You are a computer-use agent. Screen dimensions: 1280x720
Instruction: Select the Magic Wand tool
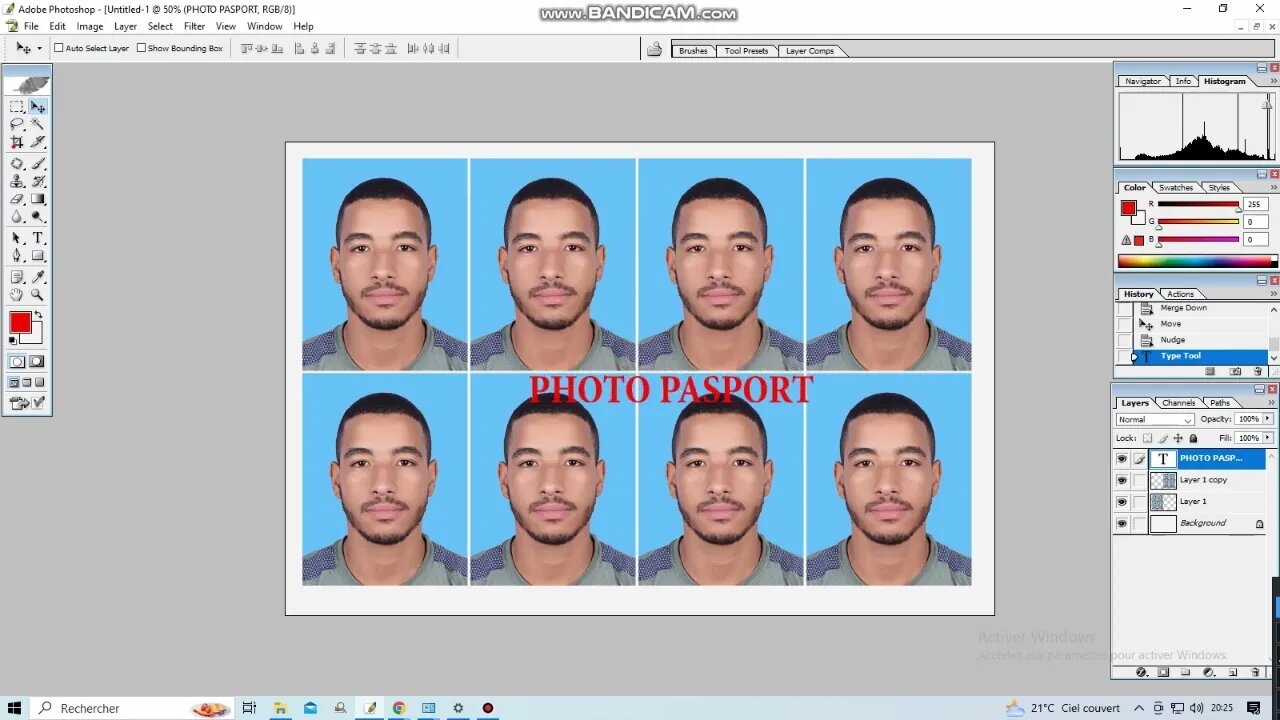click(x=38, y=124)
